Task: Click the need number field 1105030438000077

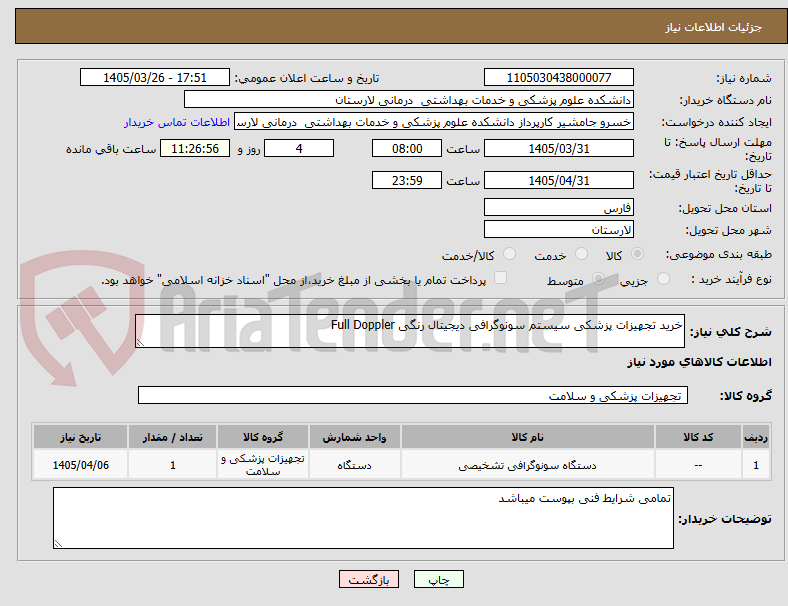Action: (558, 77)
